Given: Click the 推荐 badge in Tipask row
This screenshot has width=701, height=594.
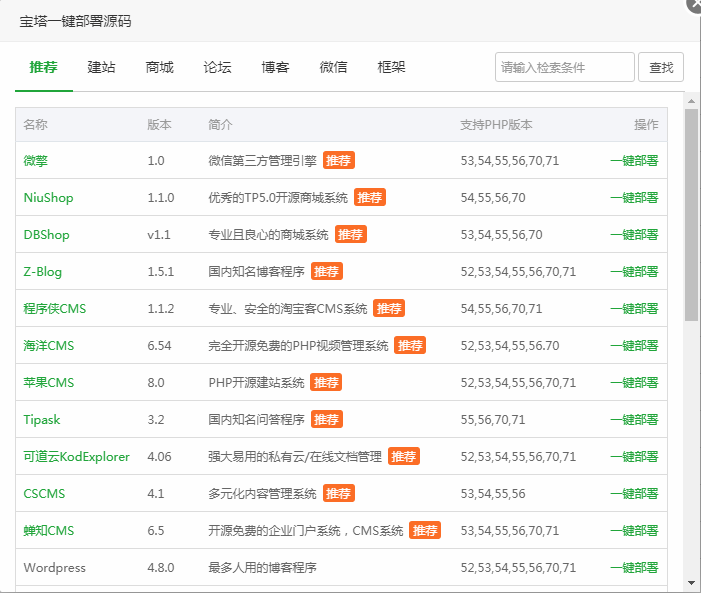Looking at the screenshot, I should [x=327, y=419].
